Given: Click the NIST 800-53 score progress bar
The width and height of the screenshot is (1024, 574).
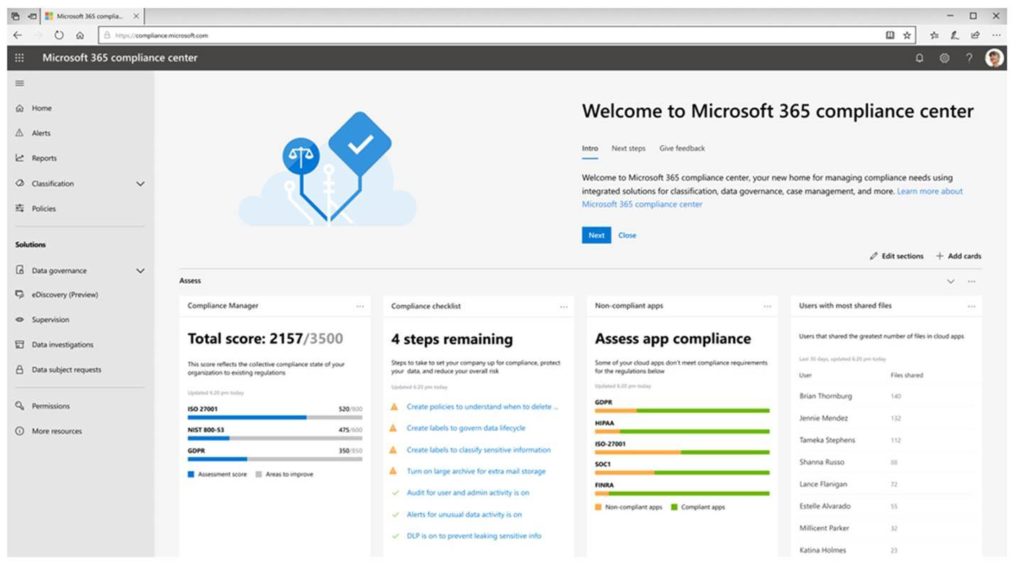Looking at the screenshot, I should (275, 438).
